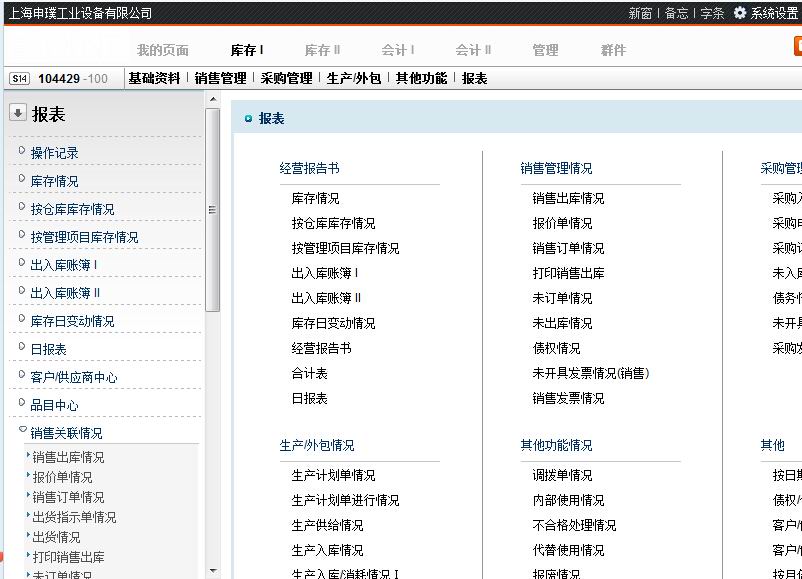Viewport: 802px width, 579px height.
Task: Collapse the 销售关联情况 sidebar section
Action: click(22, 431)
